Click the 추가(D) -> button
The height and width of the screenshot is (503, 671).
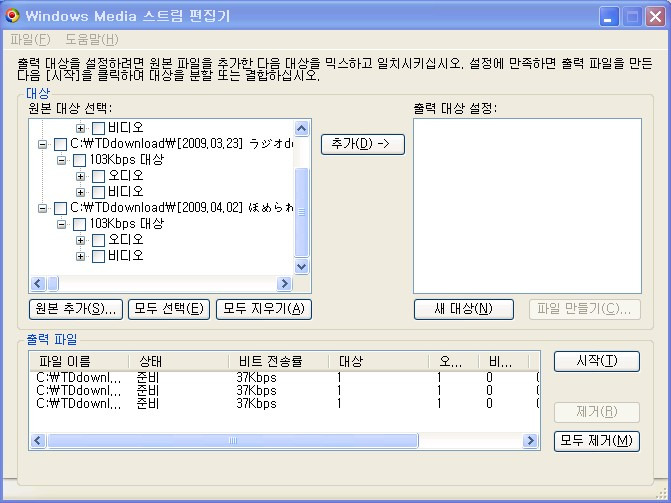pos(362,144)
